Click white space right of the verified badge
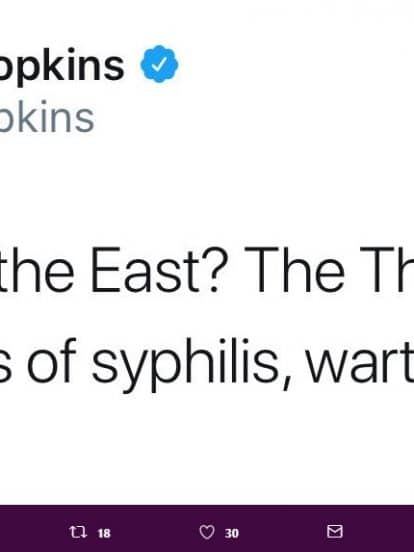This screenshot has width=414, height=552. click(296, 64)
